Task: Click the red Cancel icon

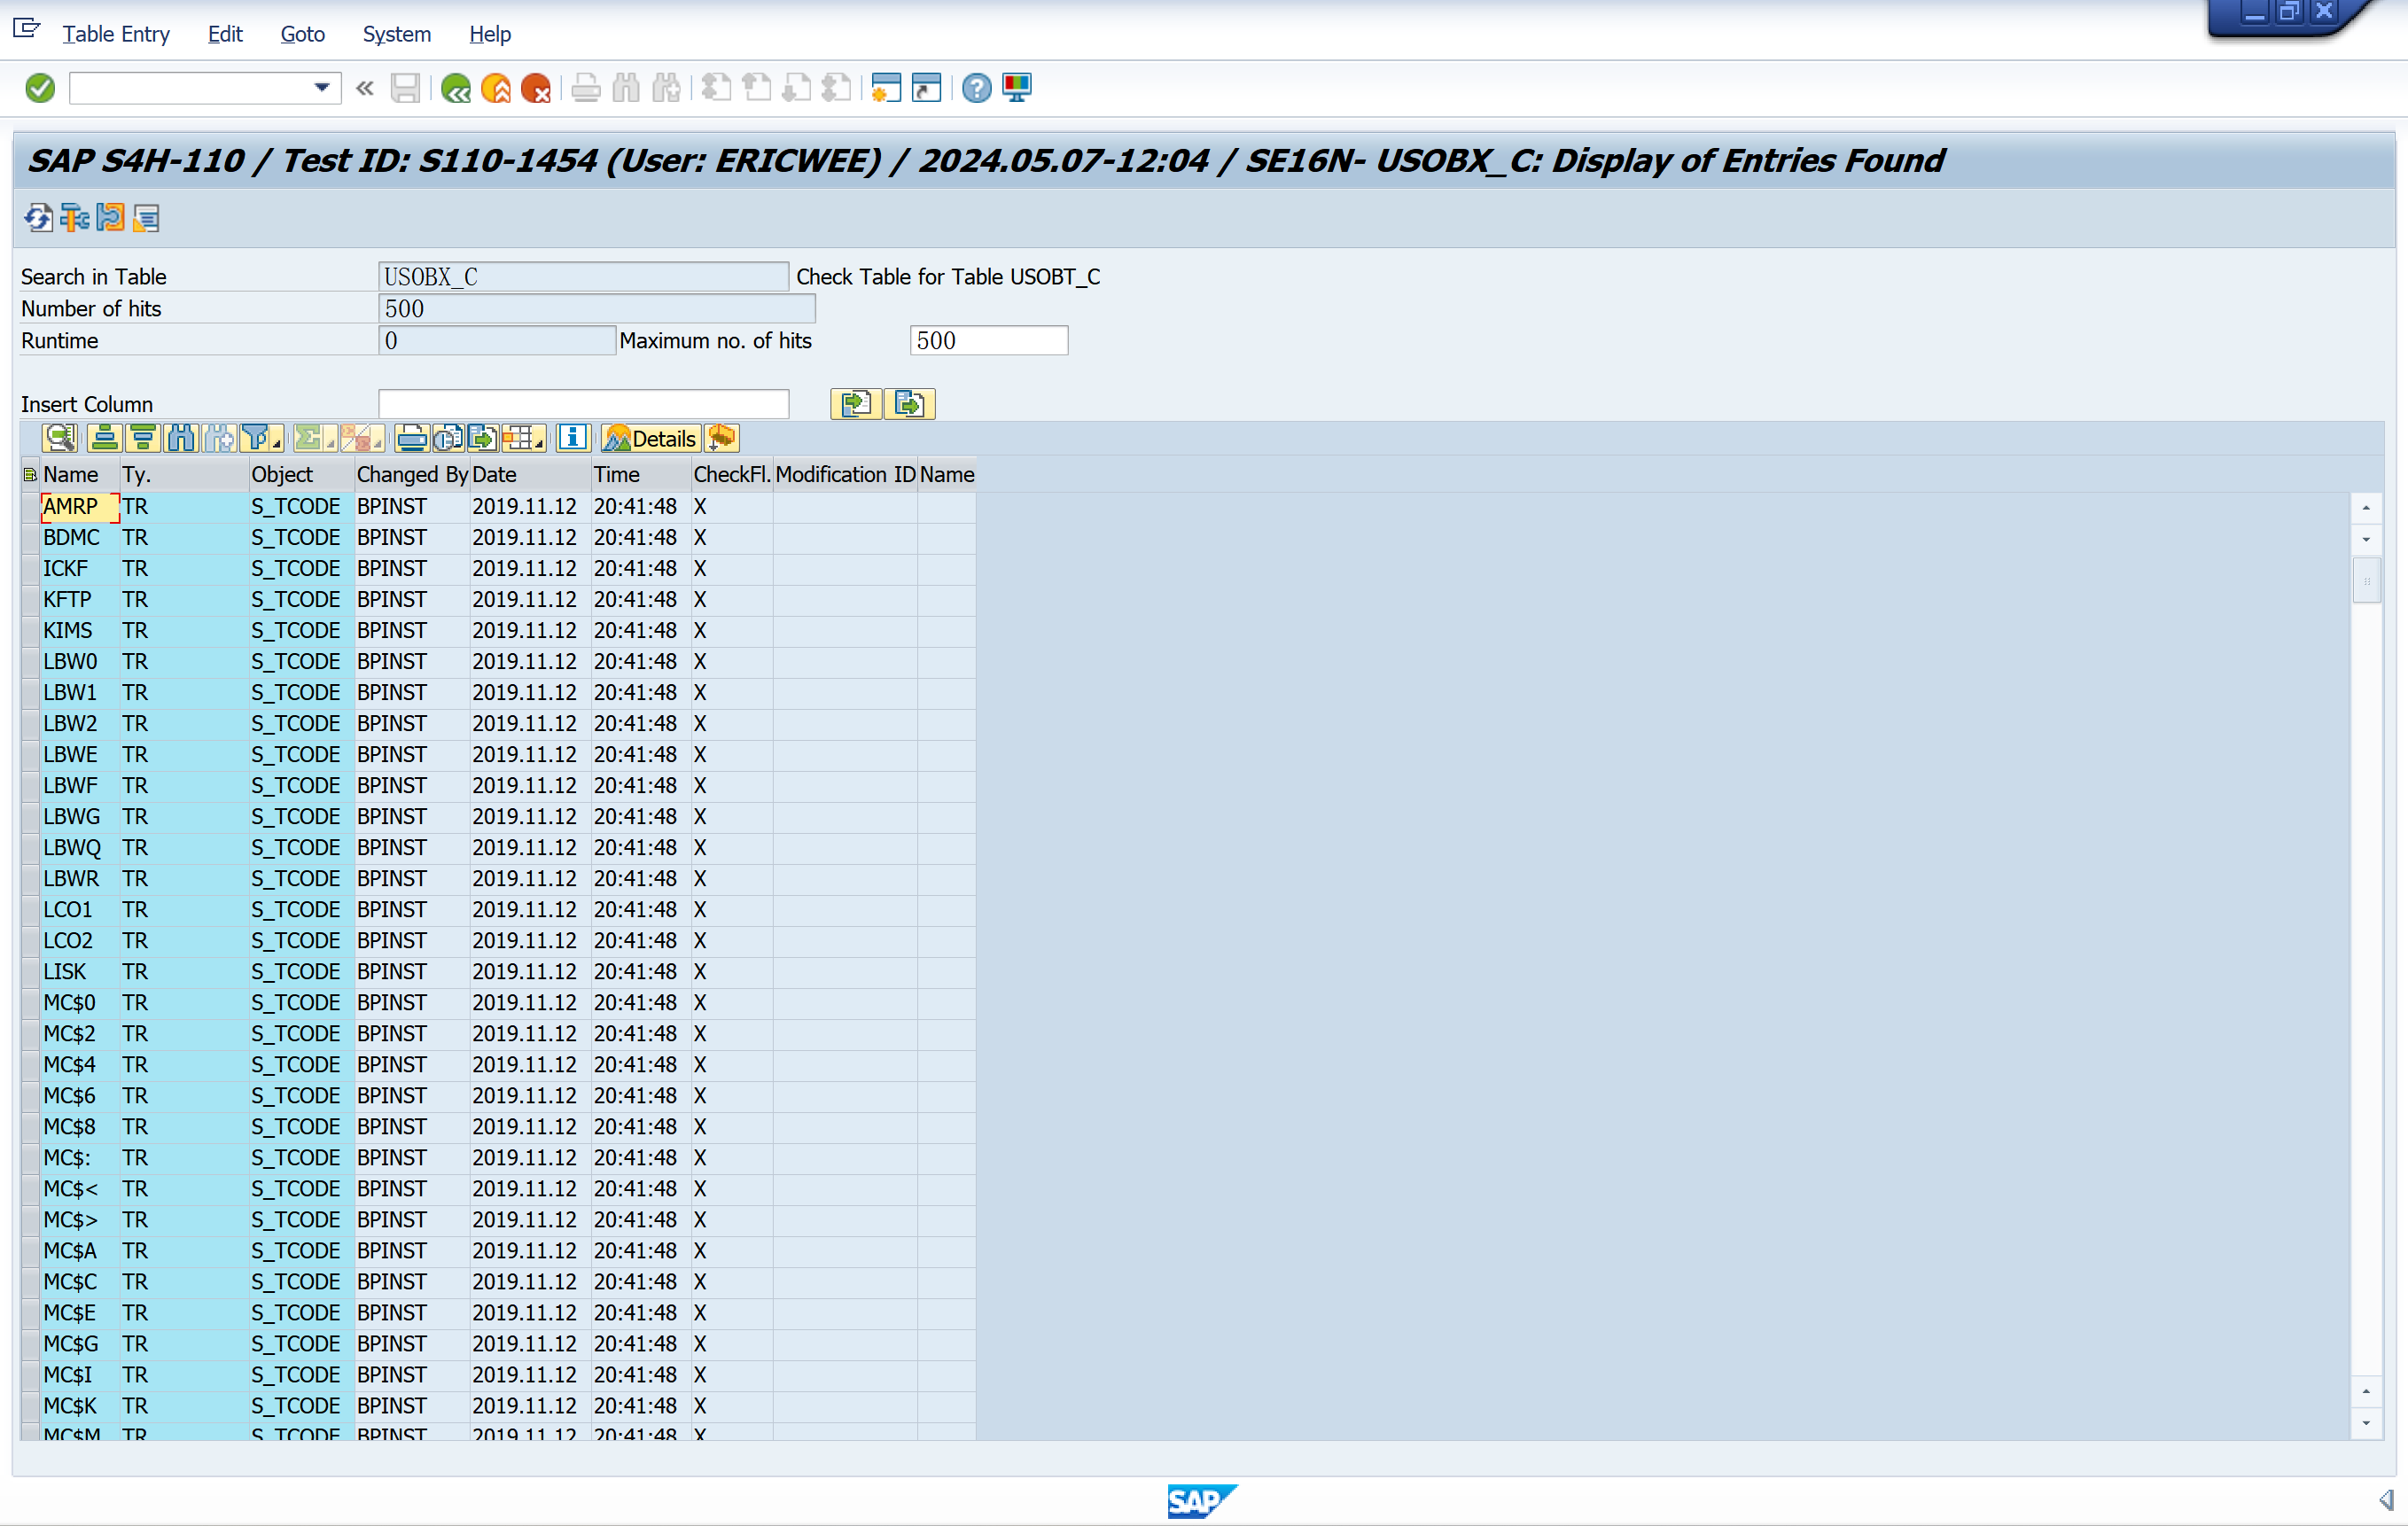Action: [536, 88]
